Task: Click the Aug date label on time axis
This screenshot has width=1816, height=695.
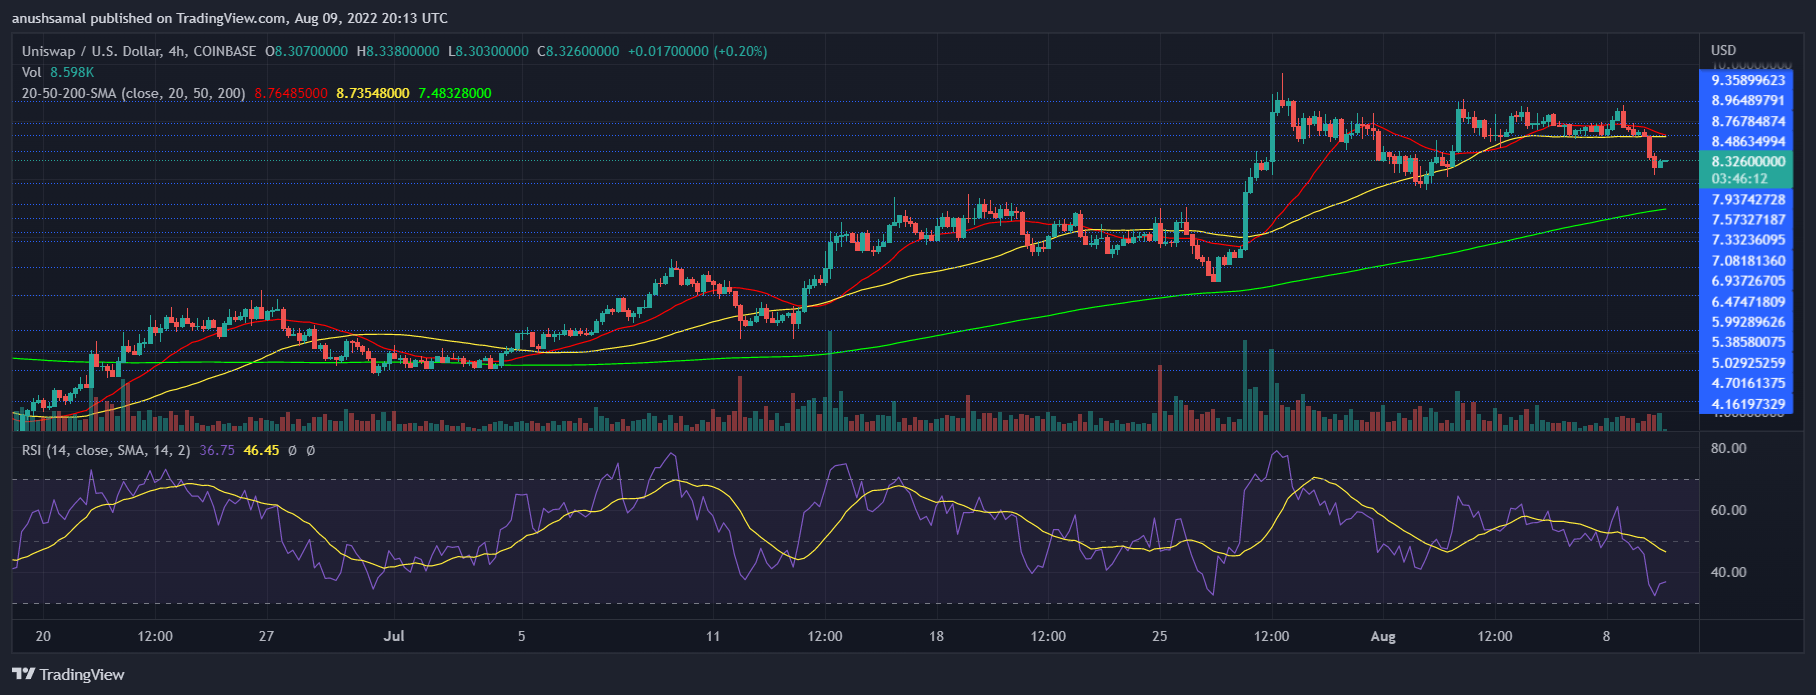Action: coord(1383,636)
